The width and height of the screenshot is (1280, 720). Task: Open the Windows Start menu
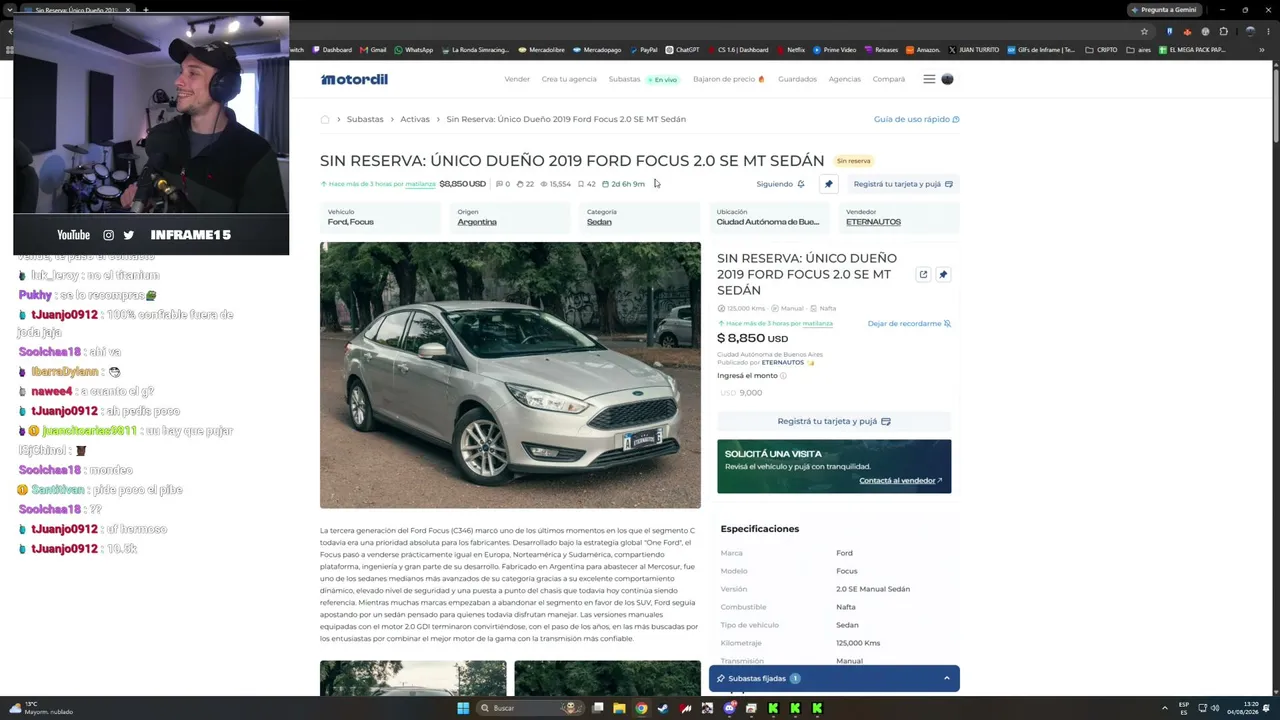(462, 708)
